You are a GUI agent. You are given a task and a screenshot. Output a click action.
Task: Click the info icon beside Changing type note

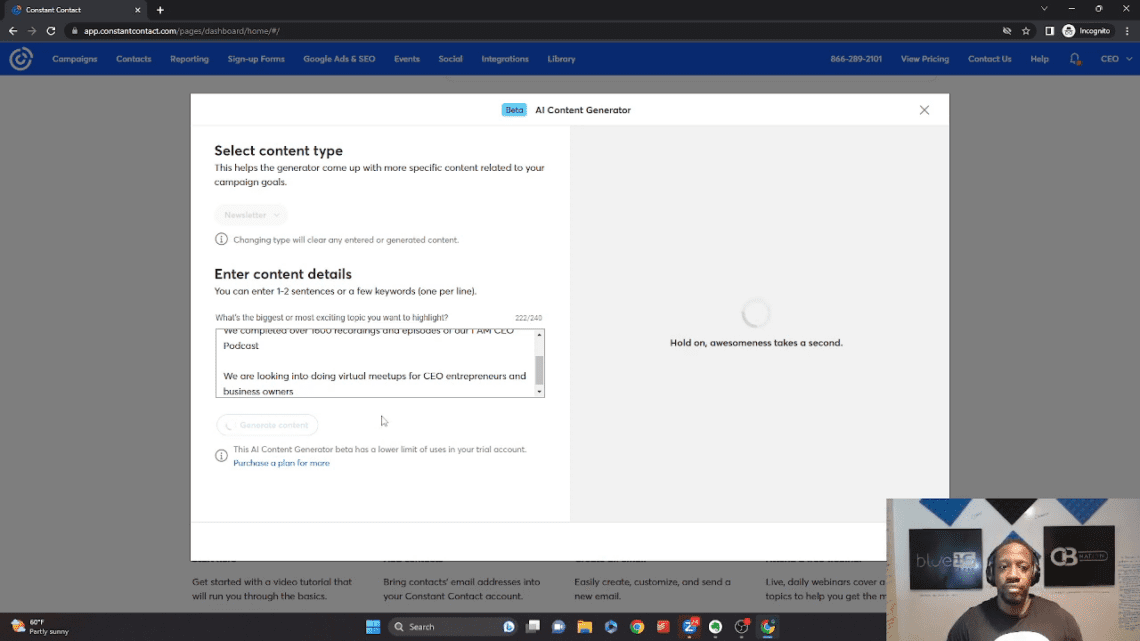point(221,239)
